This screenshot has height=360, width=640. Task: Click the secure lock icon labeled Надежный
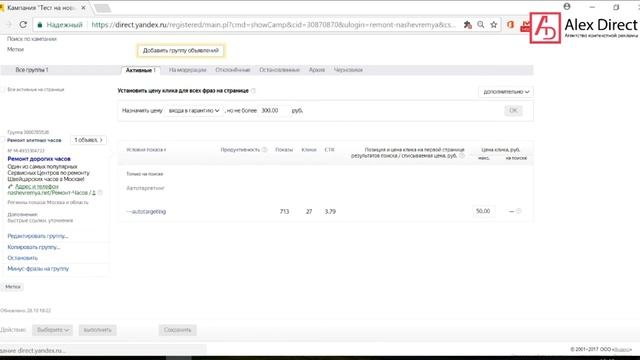click(40, 25)
